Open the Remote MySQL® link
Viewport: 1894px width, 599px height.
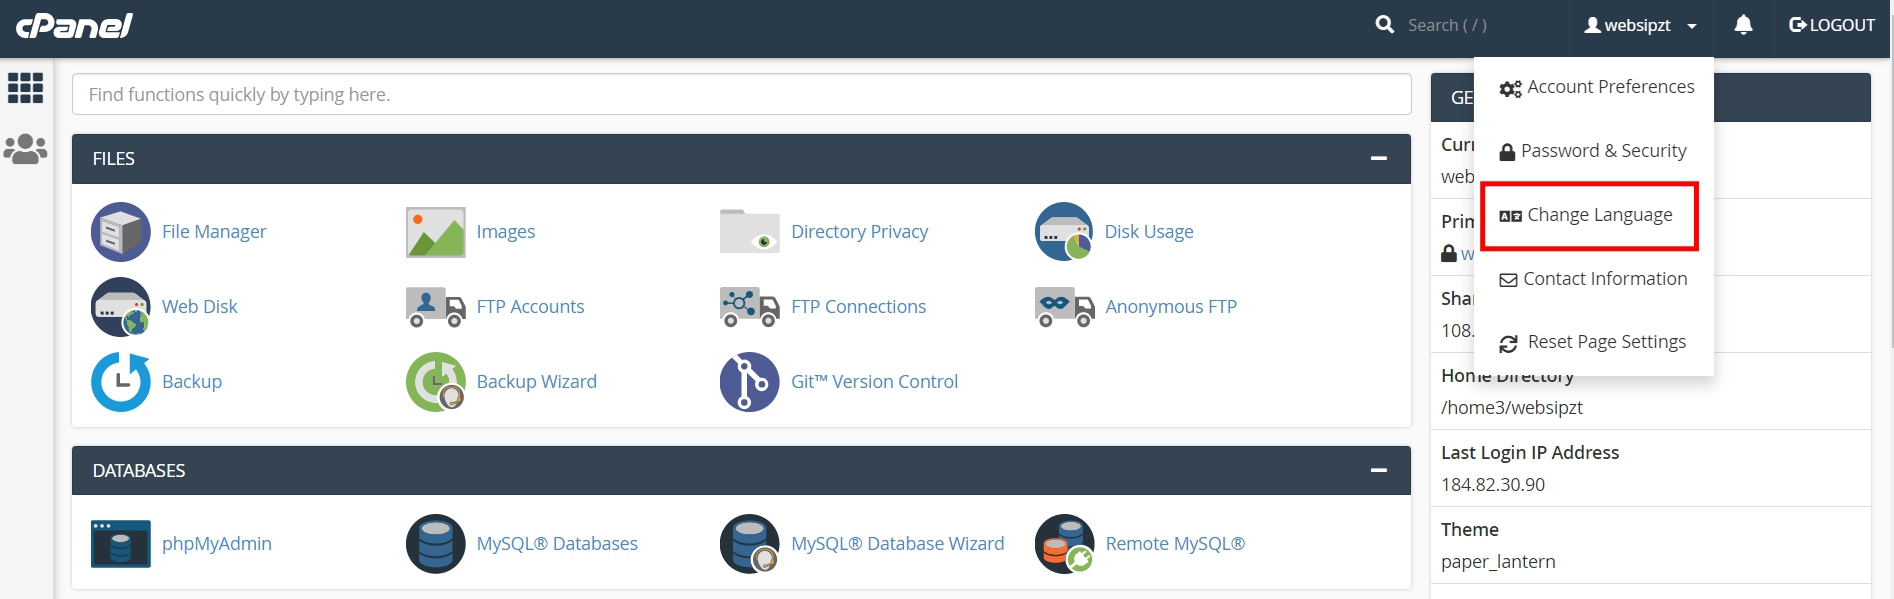1175,544
